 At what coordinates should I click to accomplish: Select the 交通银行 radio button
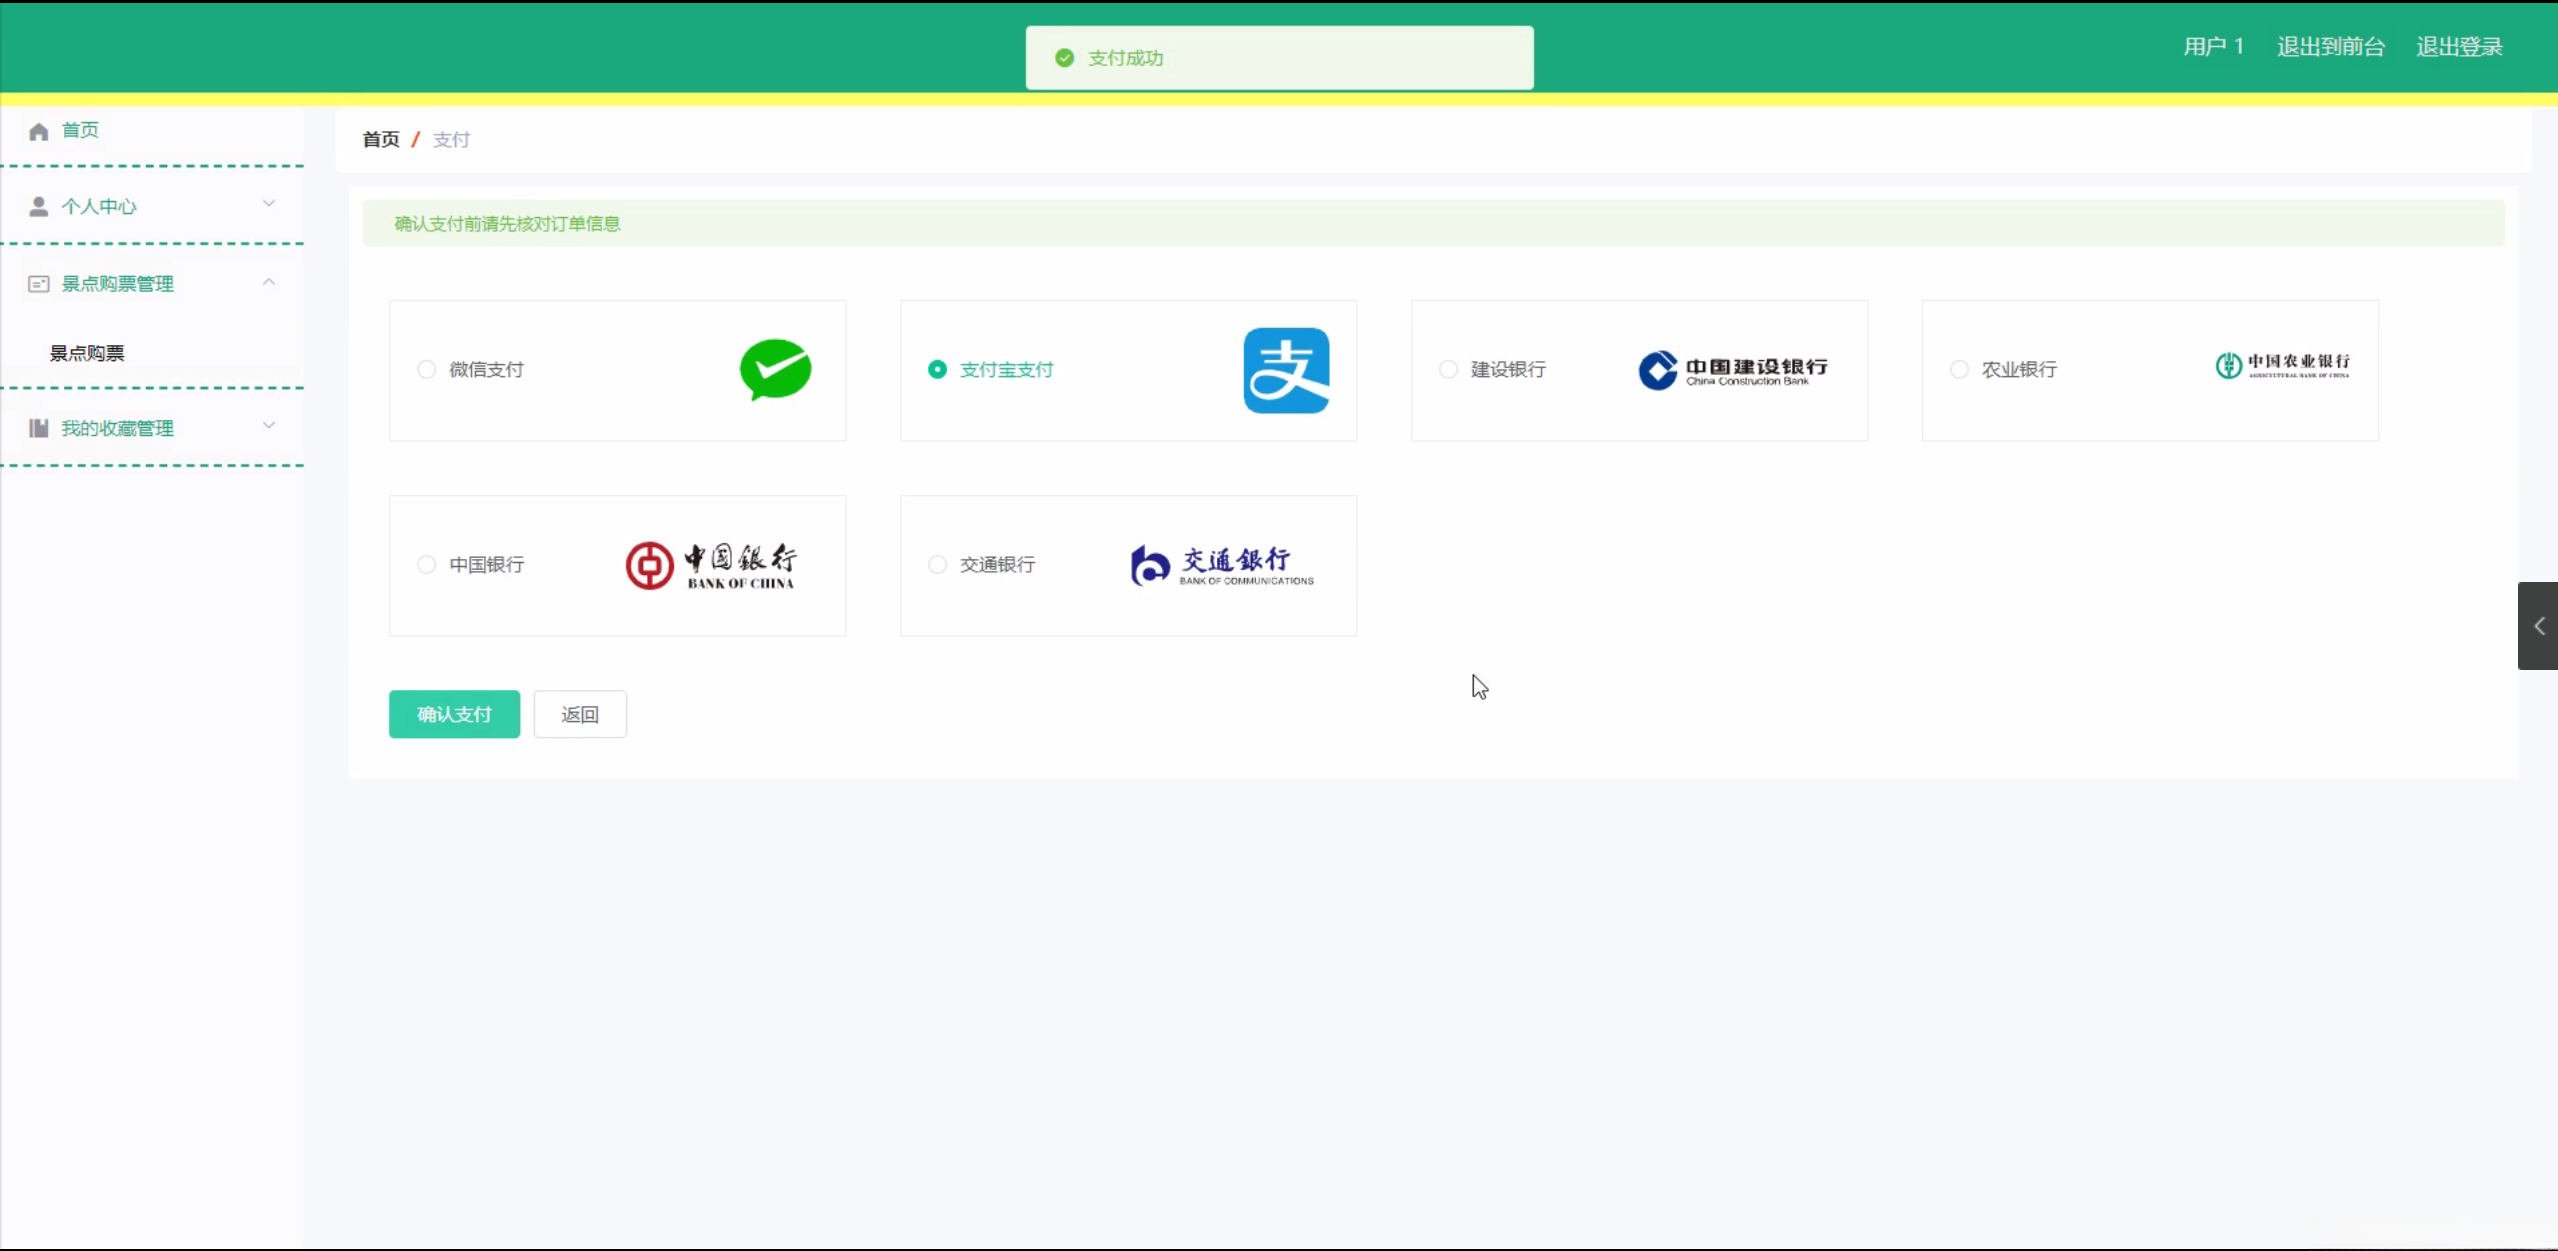938,565
